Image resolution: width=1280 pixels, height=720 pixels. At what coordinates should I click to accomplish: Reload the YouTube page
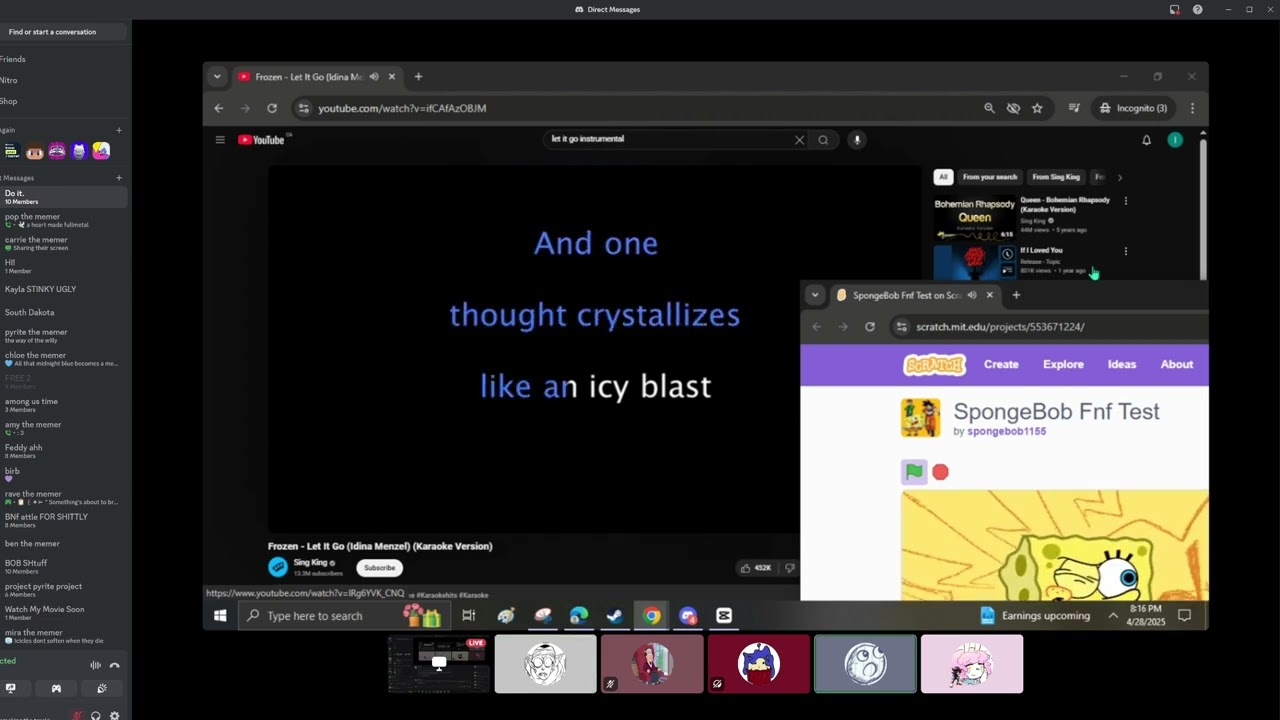coord(272,108)
